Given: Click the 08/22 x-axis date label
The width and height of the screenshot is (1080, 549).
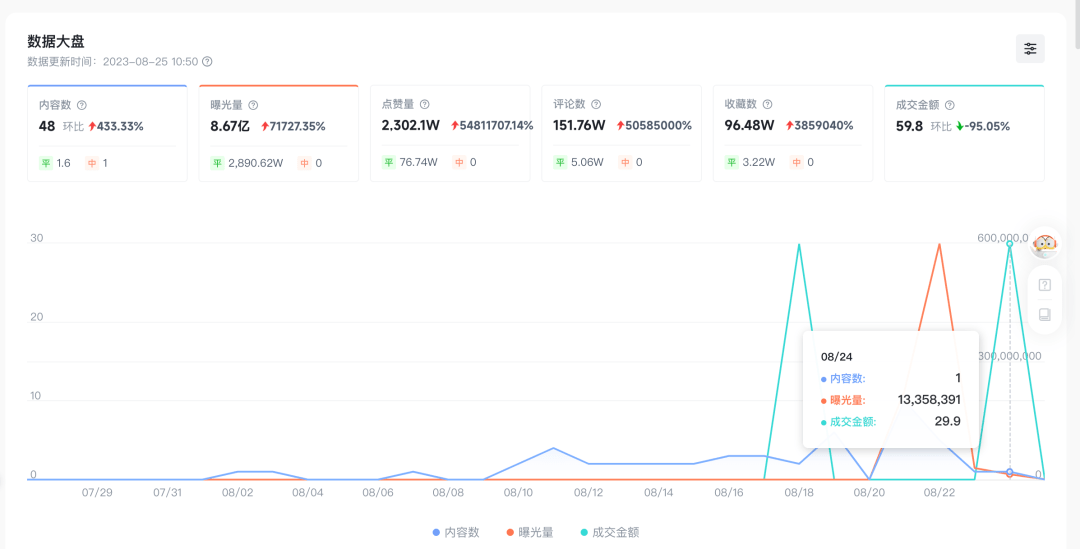Looking at the screenshot, I should [x=939, y=493].
